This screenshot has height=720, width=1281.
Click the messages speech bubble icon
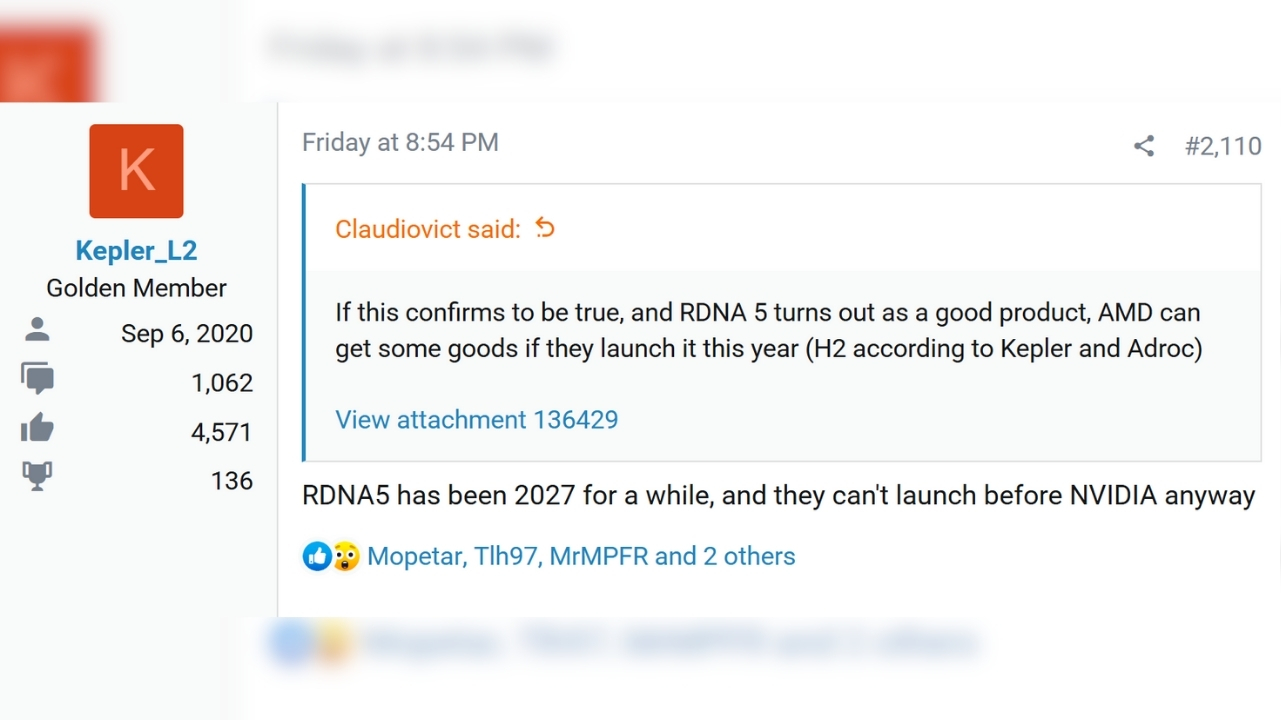tap(37, 379)
